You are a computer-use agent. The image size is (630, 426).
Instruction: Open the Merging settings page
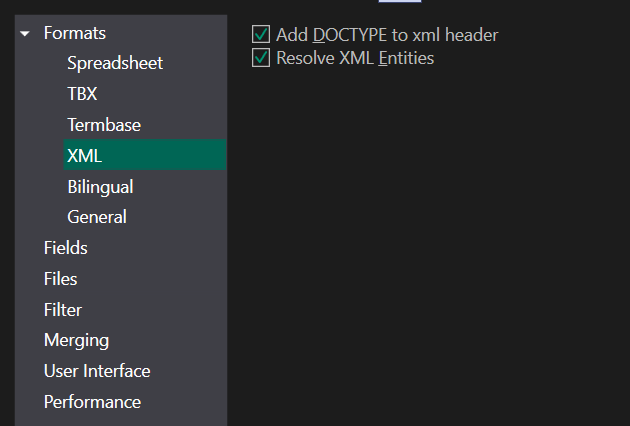click(76, 341)
